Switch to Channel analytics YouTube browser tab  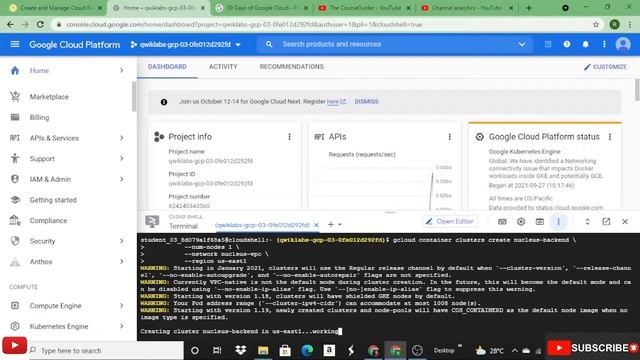(x=467, y=8)
